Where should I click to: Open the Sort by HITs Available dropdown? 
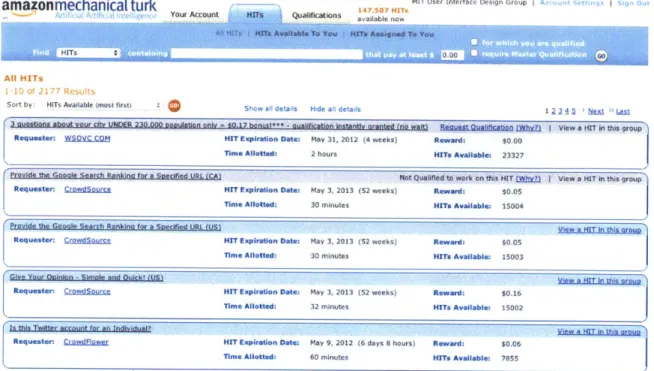103,105
